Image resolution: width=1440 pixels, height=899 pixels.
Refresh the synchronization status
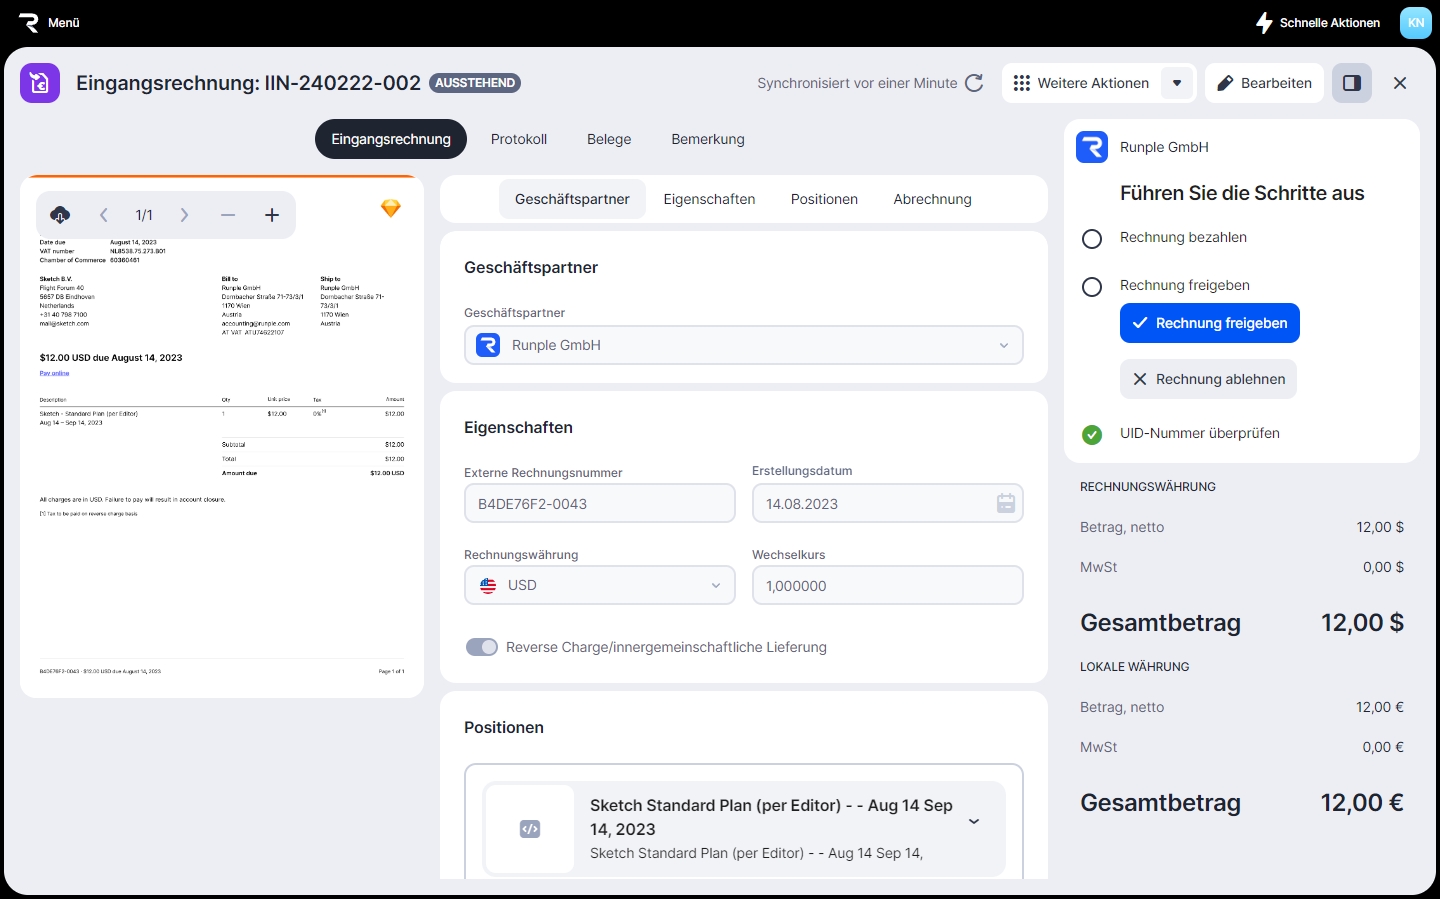click(974, 83)
